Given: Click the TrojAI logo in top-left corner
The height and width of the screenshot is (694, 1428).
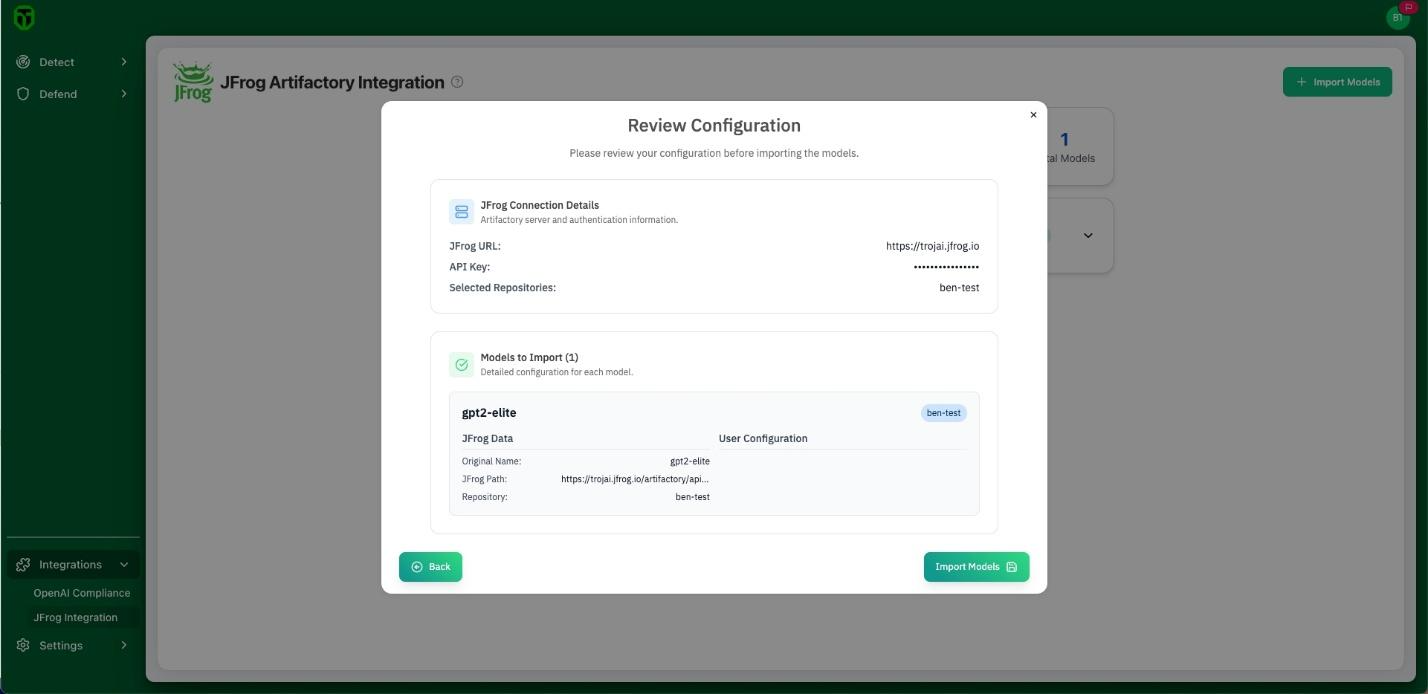Looking at the screenshot, I should tap(24, 18).
